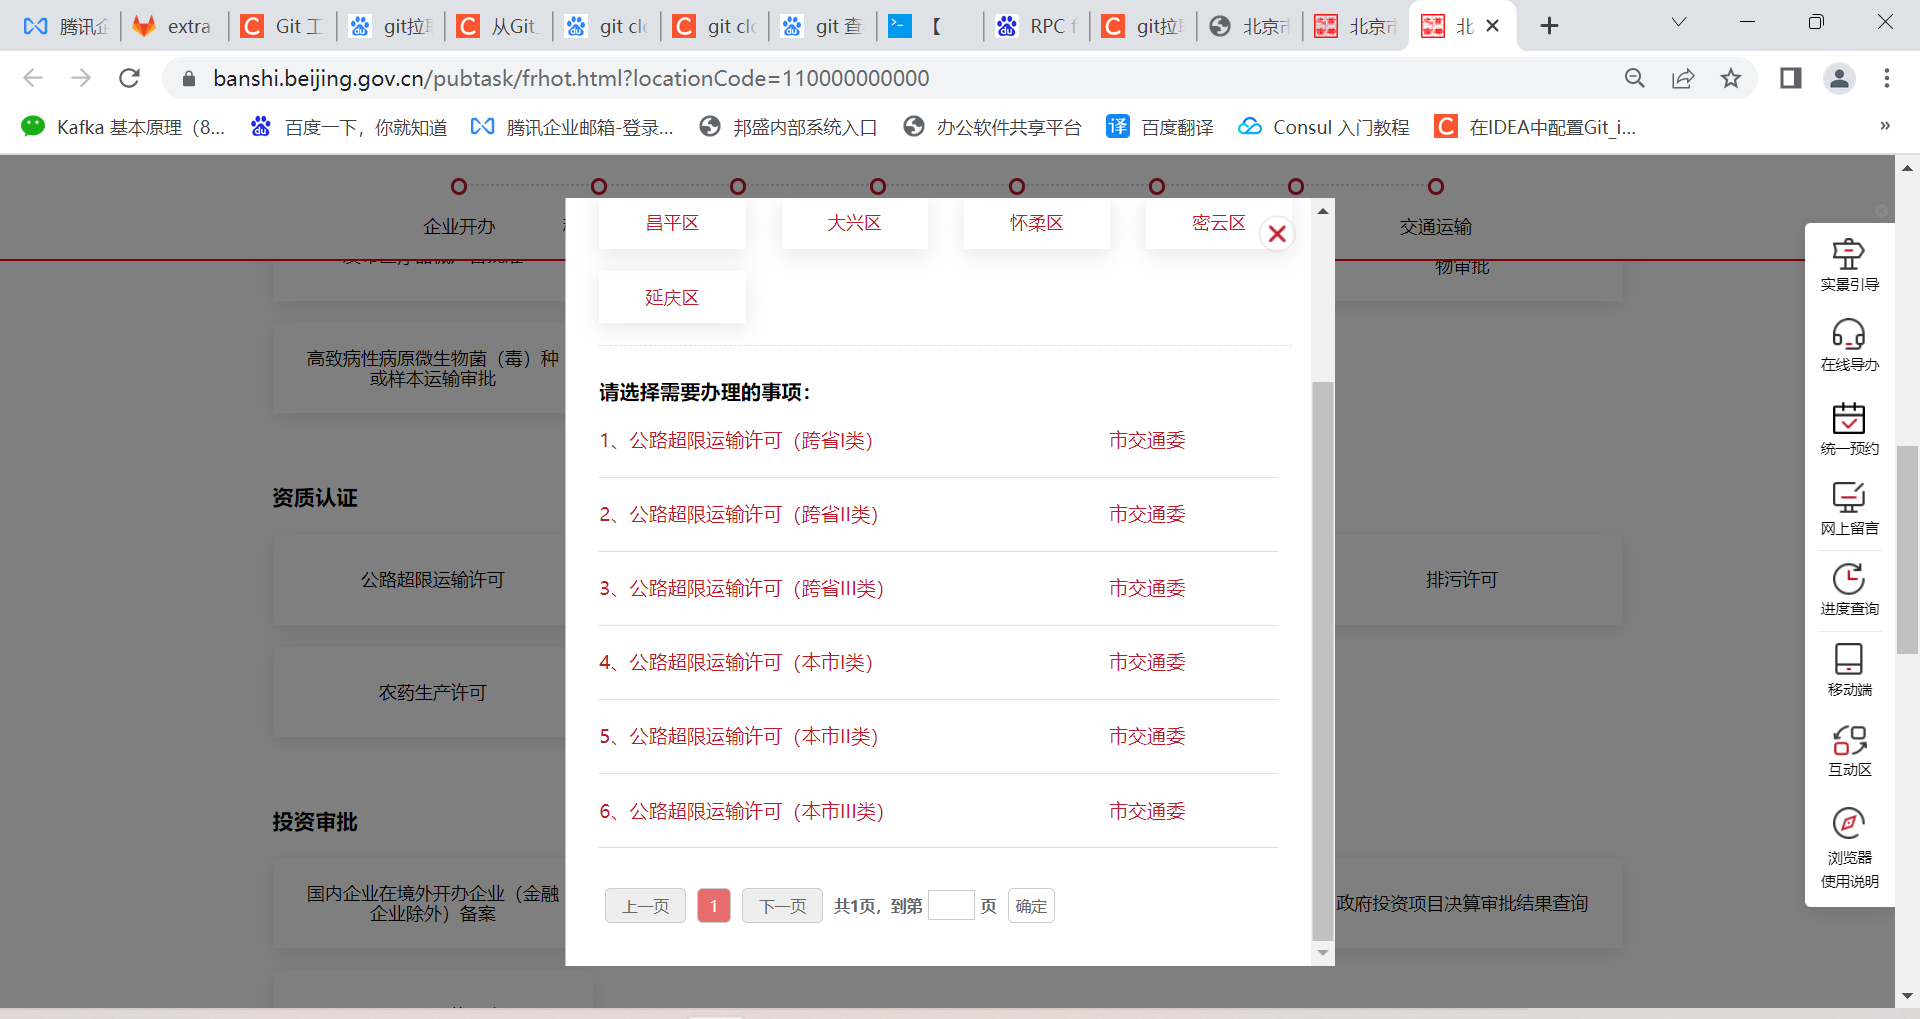Select 大兴区 district
Image resolution: width=1920 pixels, height=1019 pixels.
(854, 223)
